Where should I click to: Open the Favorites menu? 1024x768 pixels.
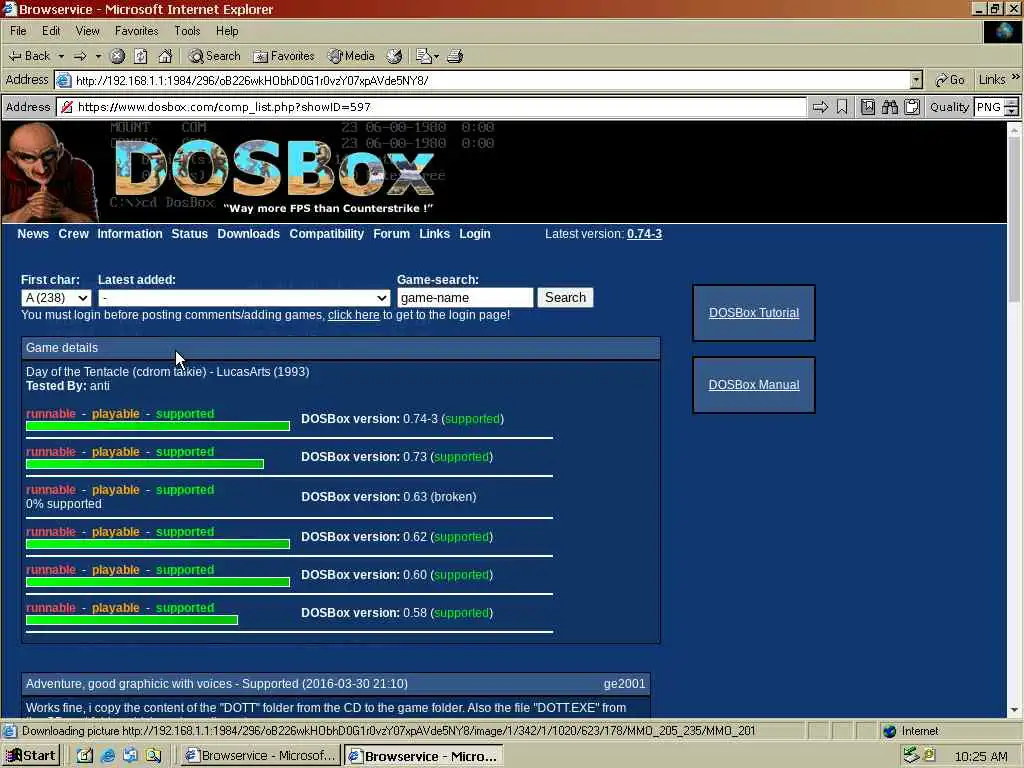point(136,31)
